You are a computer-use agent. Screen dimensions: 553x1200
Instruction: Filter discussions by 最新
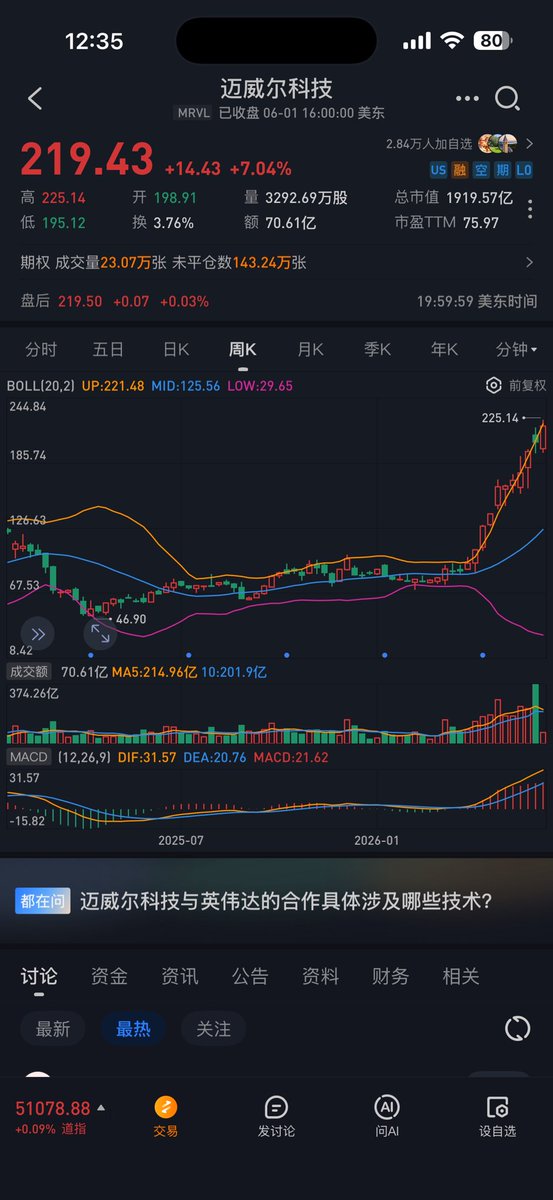click(53, 1029)
